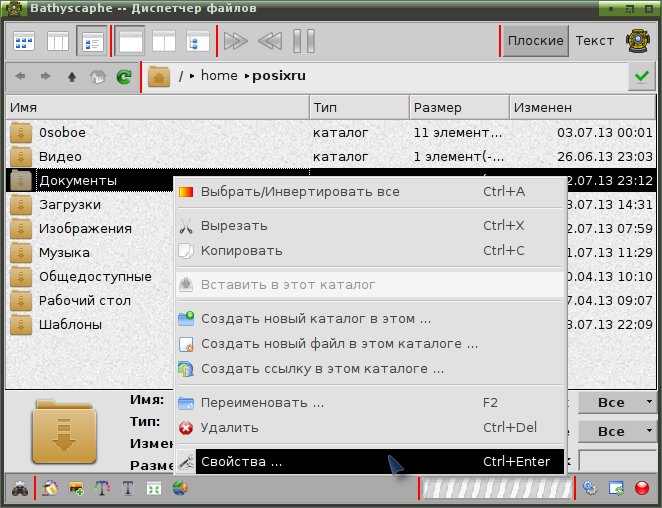Viewport: 662px width, 508px height.
Task: Click the striped progress bar
Action: [496, 489]
